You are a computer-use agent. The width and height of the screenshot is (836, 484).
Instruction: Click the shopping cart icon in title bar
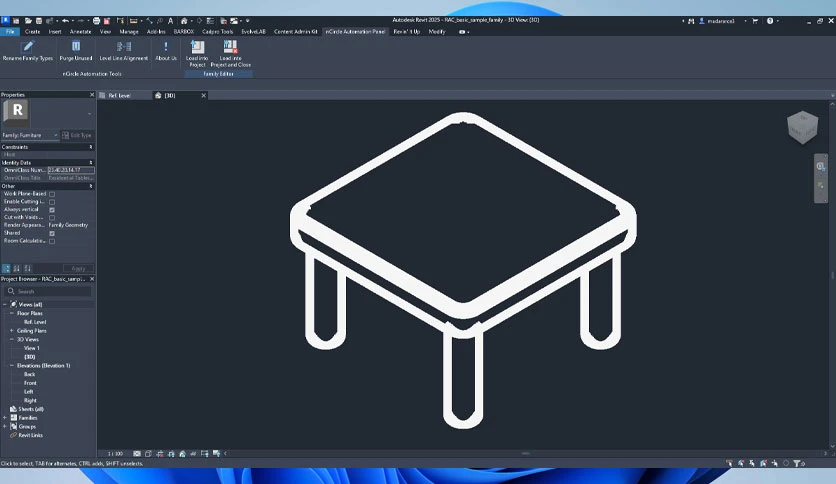click(755, 21)
